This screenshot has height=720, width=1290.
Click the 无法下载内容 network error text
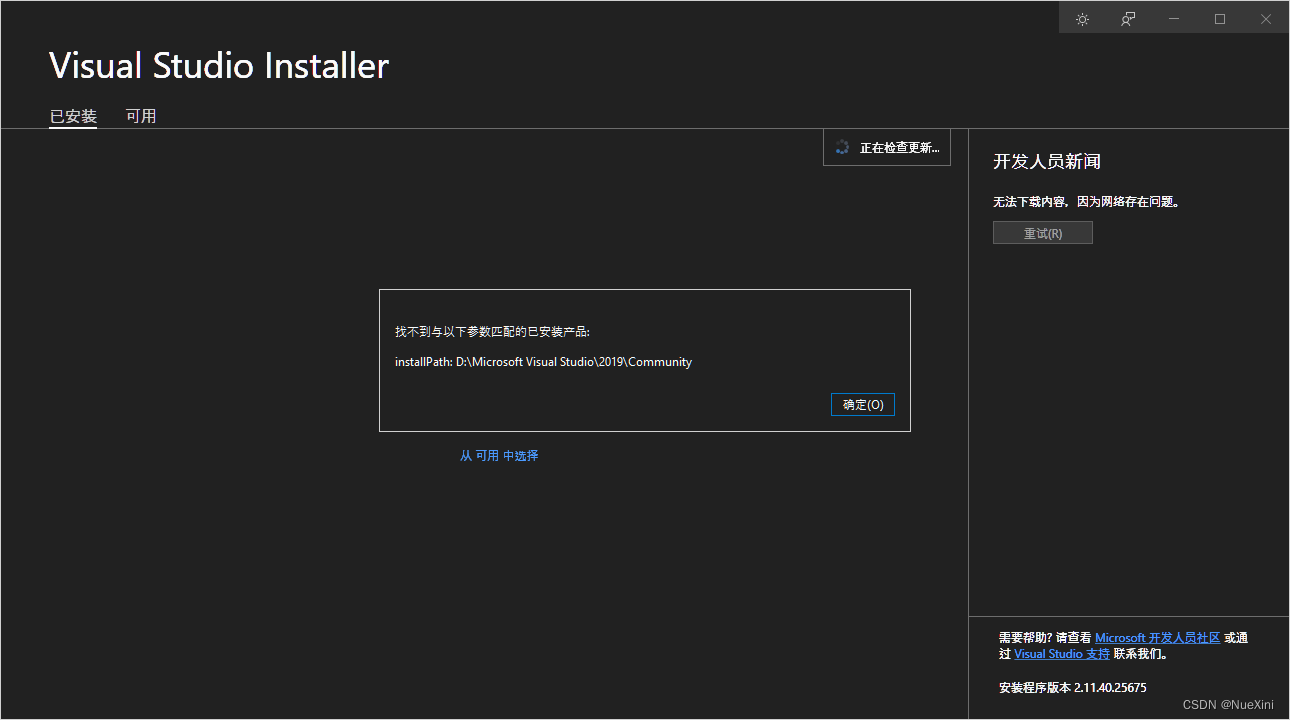click(x=1087, y=202)
